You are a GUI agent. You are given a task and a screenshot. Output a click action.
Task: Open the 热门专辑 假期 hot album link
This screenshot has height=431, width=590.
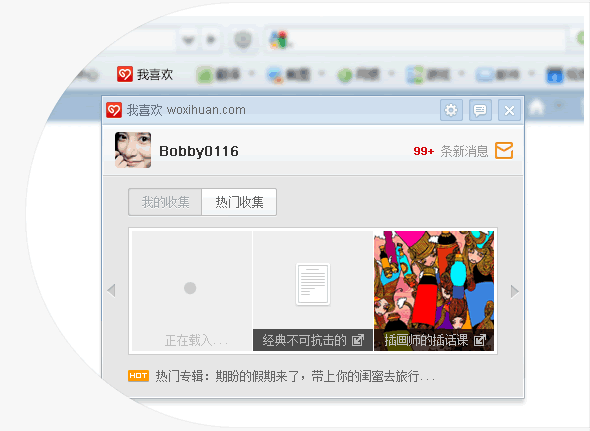tap(295, 376)
